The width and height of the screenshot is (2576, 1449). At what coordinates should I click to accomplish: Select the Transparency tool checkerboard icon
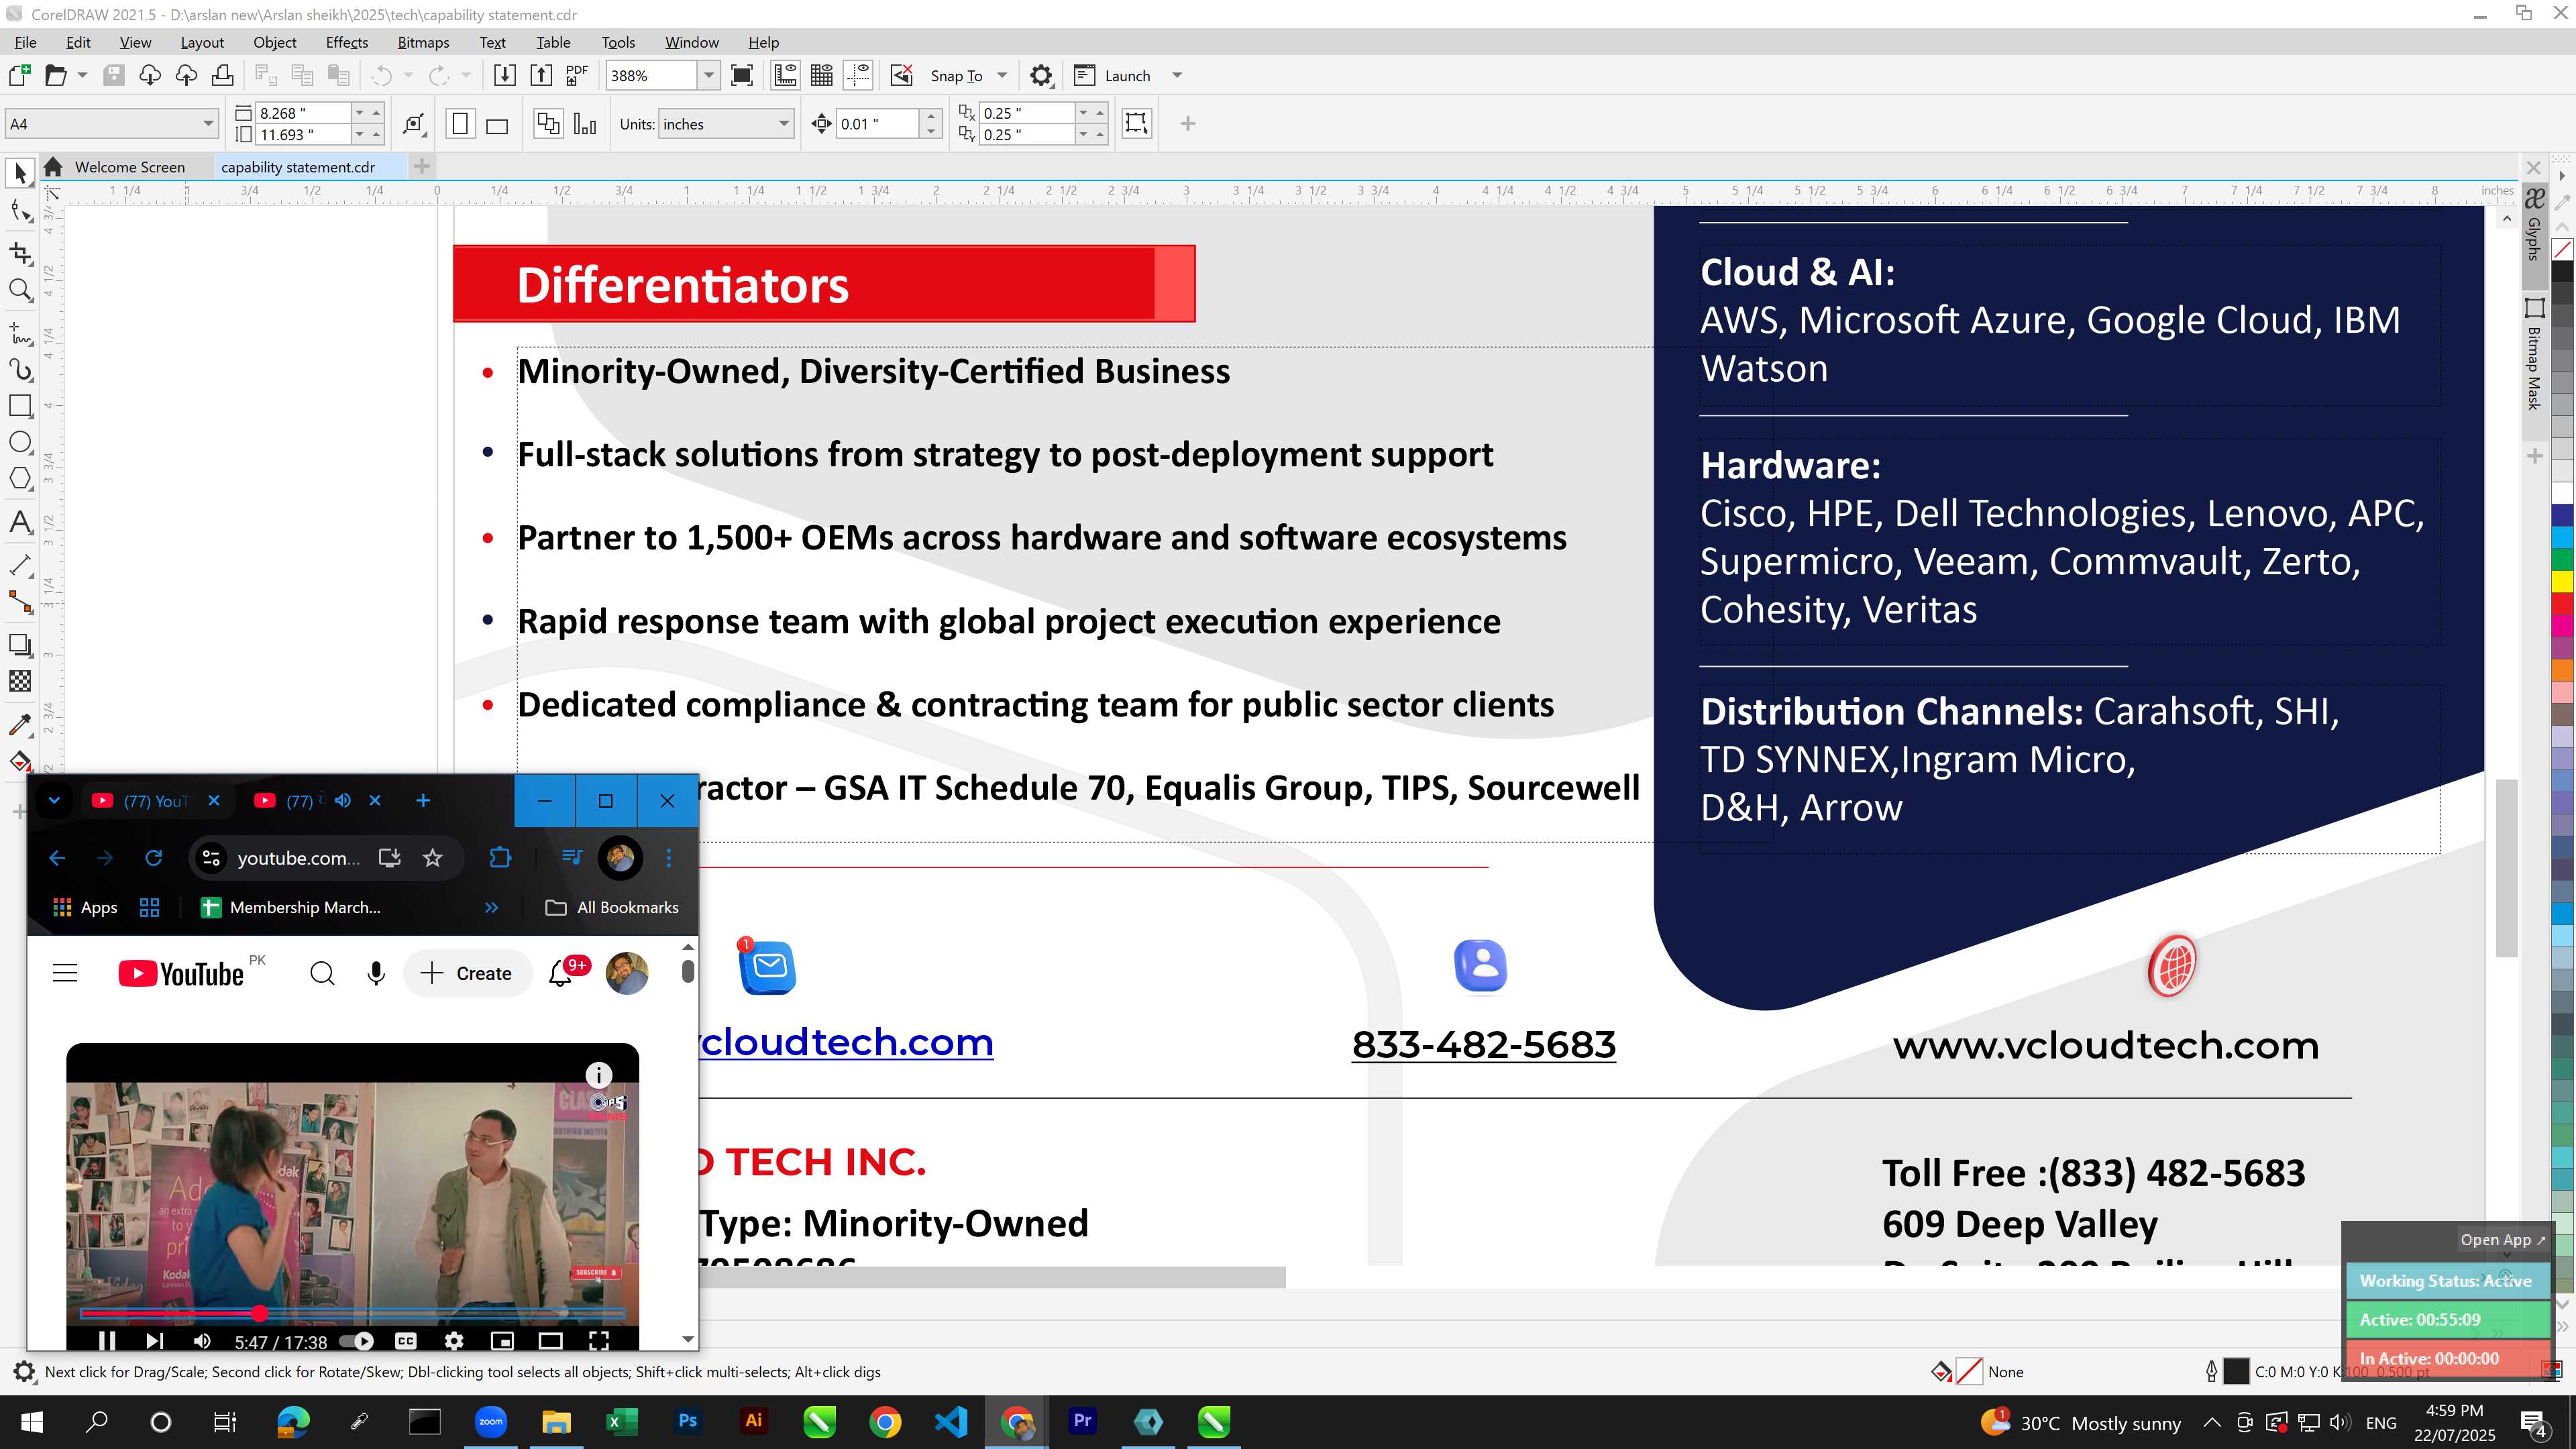20,682
